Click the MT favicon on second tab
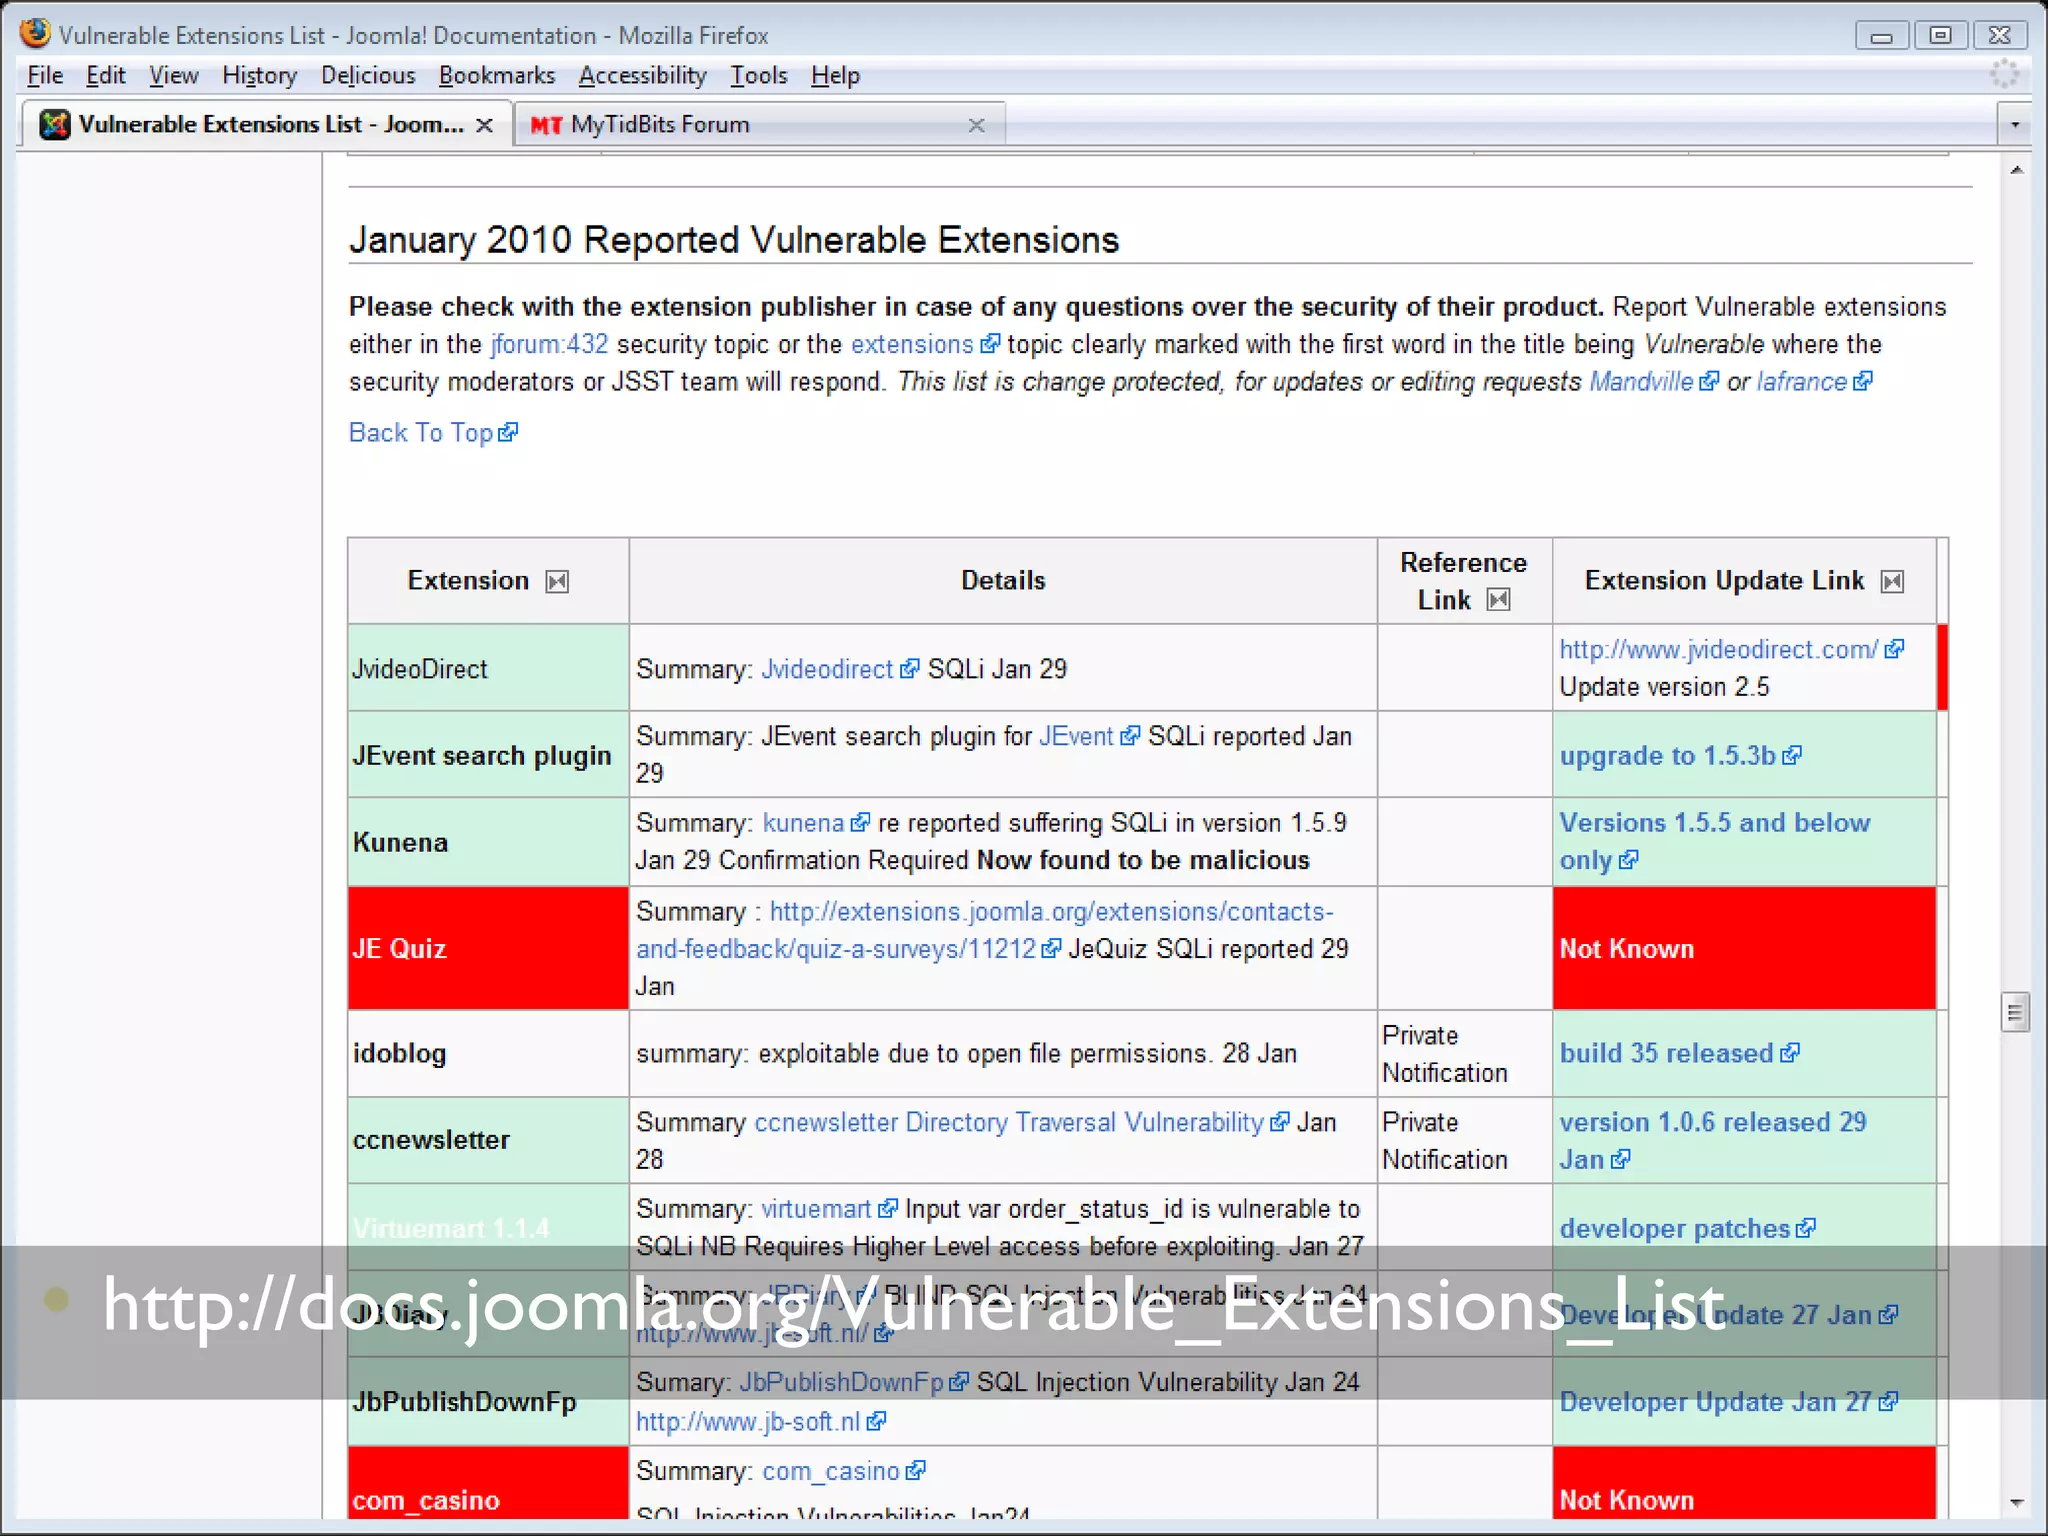Image resolution: width=2048 pixels, height=1536 pixels. pos(546,125)
